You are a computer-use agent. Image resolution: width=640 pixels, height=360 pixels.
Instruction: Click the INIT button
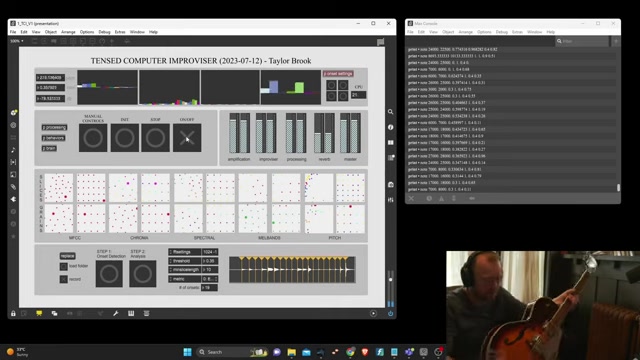[x=124, y=138]
